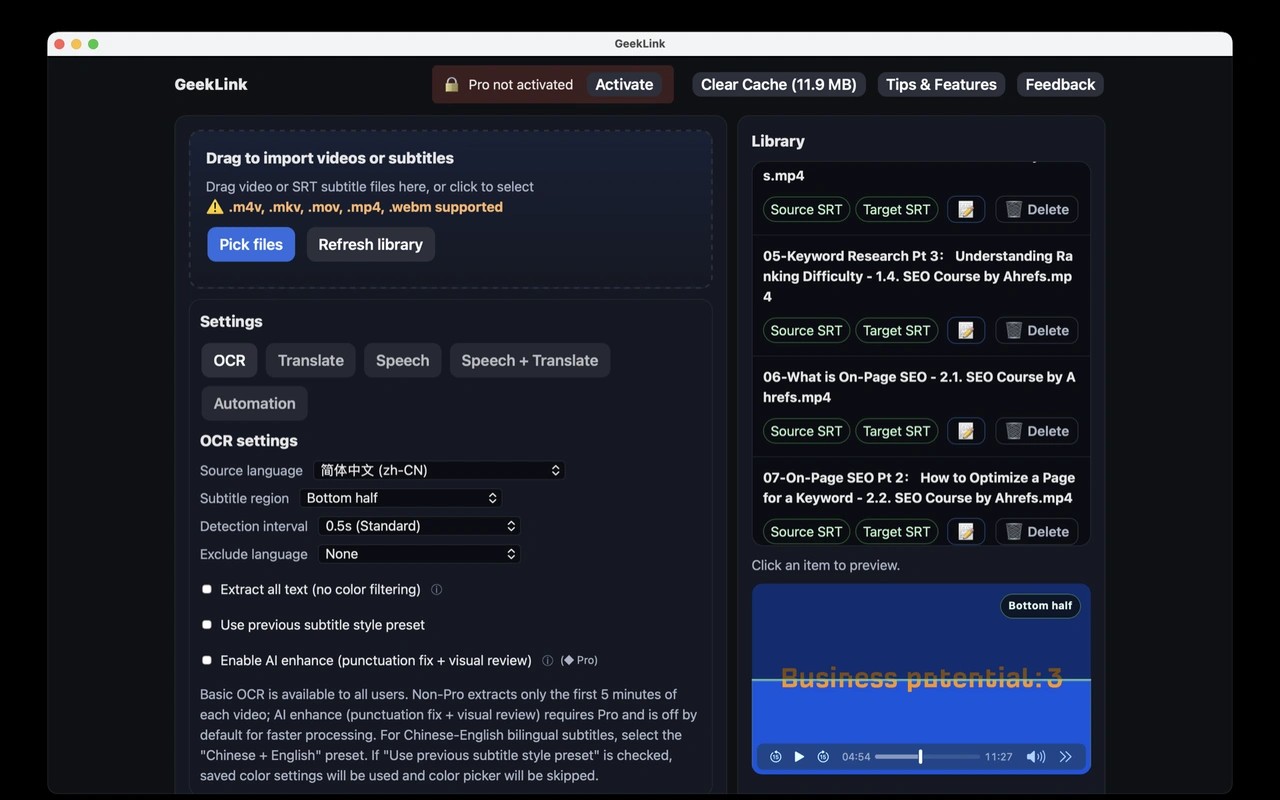Skip forward 15 seconds in the preview
Screen dimensions: 1280x800
click(x=823, y=757)
